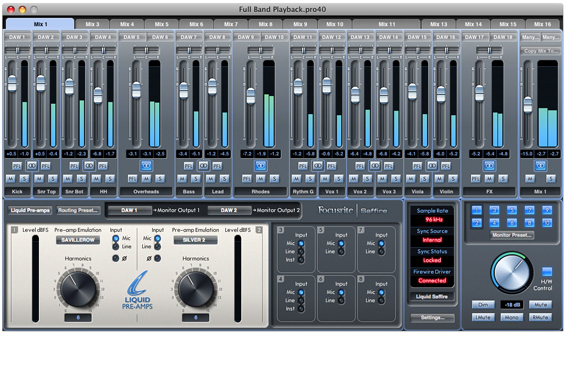
Task: Click the Dim monitor button
Action: (483, 305)
